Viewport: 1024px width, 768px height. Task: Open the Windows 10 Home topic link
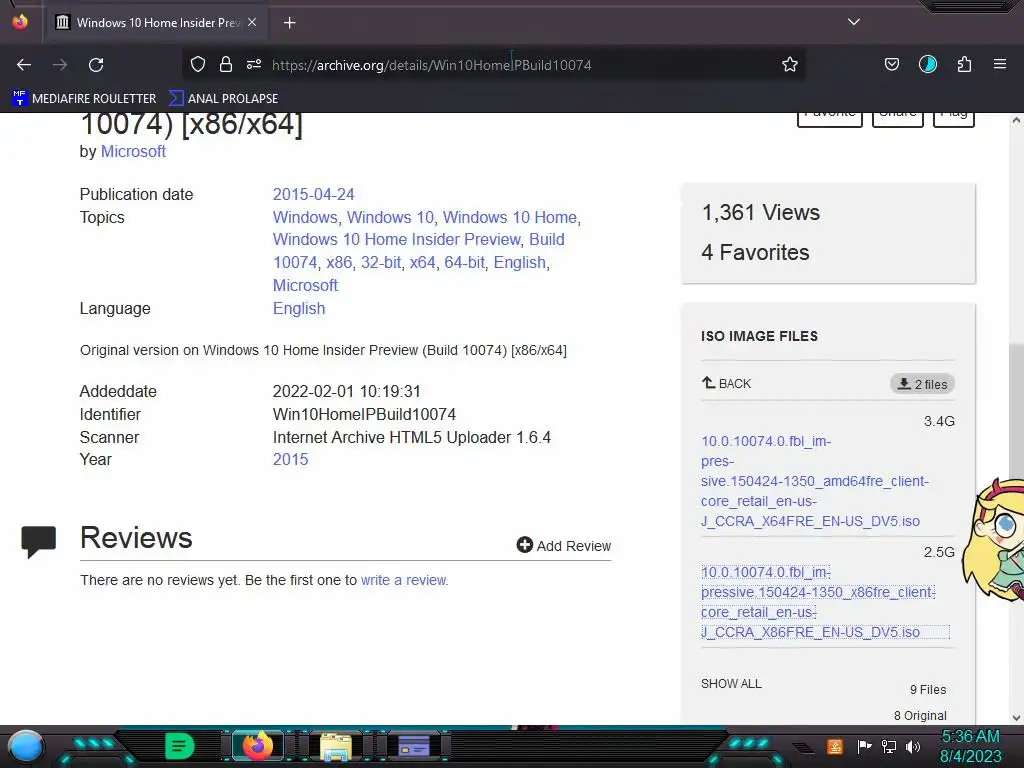tap(510, 217)
